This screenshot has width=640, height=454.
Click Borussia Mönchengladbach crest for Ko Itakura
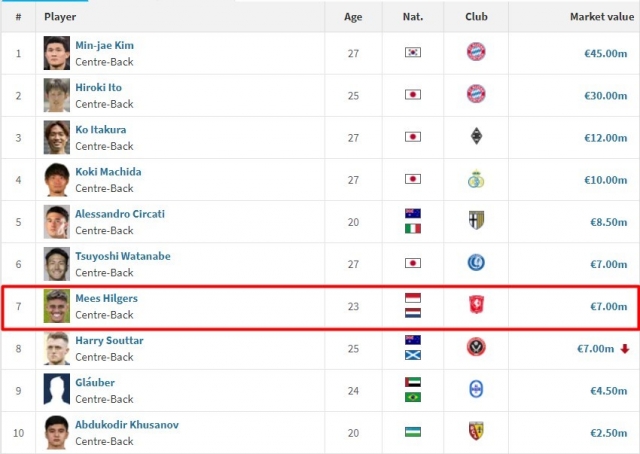[x=476, y=136]
